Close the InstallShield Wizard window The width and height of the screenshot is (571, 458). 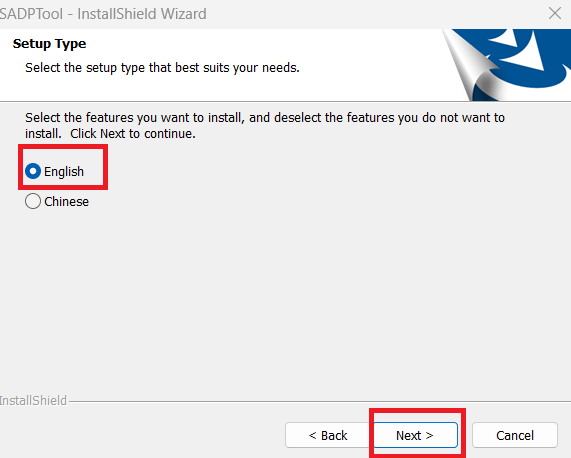[555, 13]
